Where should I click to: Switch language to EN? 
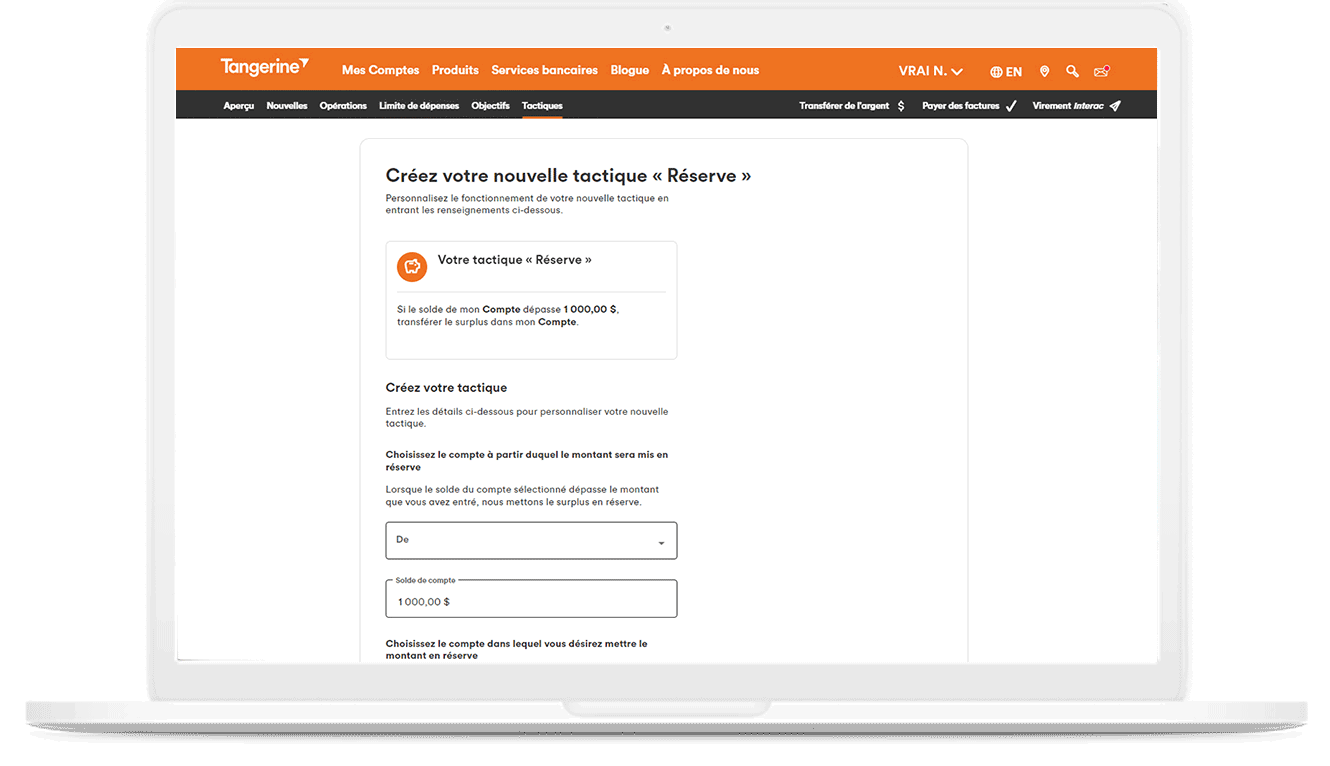(x=1014, y=72)
